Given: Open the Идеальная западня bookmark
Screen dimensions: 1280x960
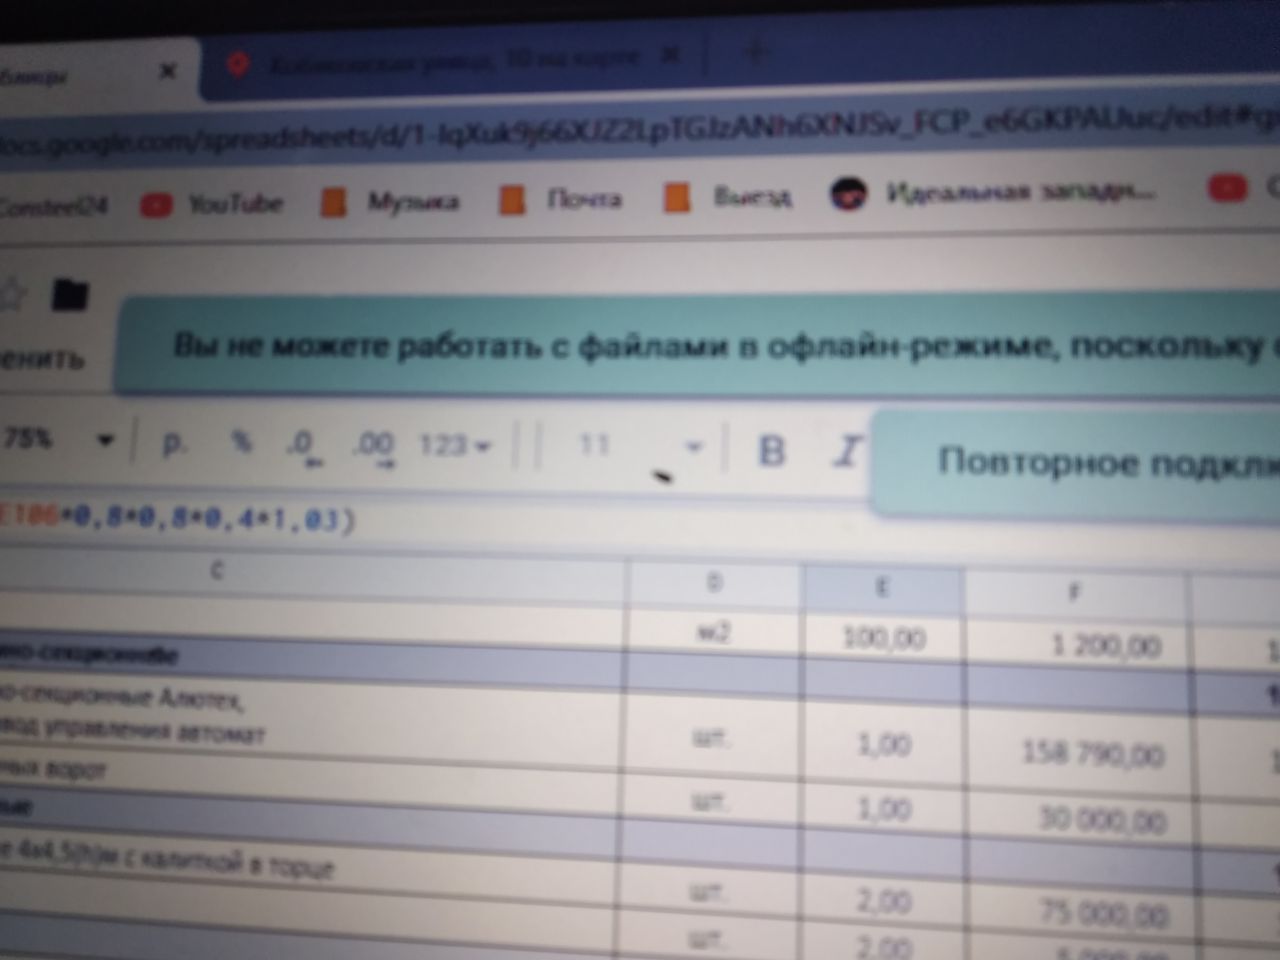Looking at the screenshot, I should (x=995, y=192).
